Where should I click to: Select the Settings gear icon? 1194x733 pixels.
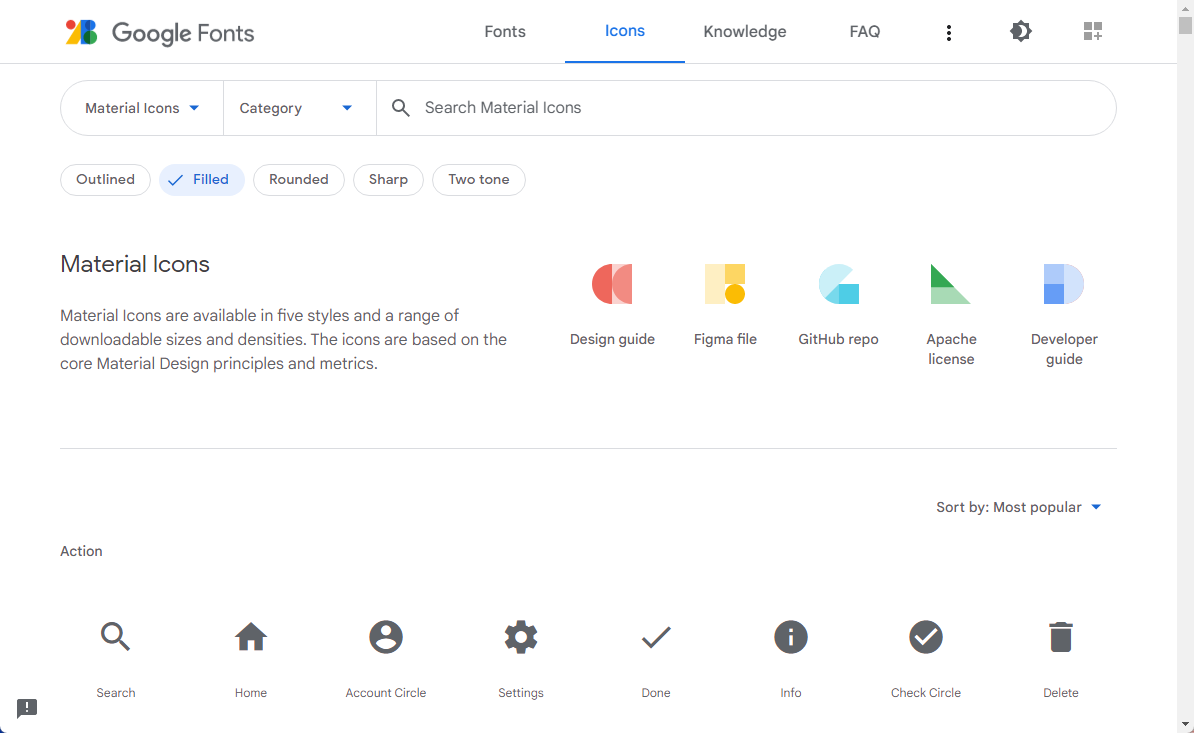pos(521,636)
